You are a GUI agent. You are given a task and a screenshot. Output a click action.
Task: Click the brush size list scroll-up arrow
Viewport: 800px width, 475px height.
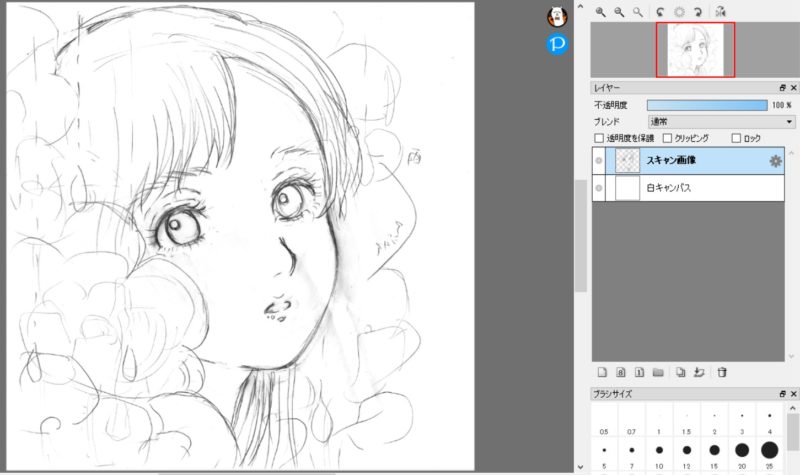pos(792,408)
